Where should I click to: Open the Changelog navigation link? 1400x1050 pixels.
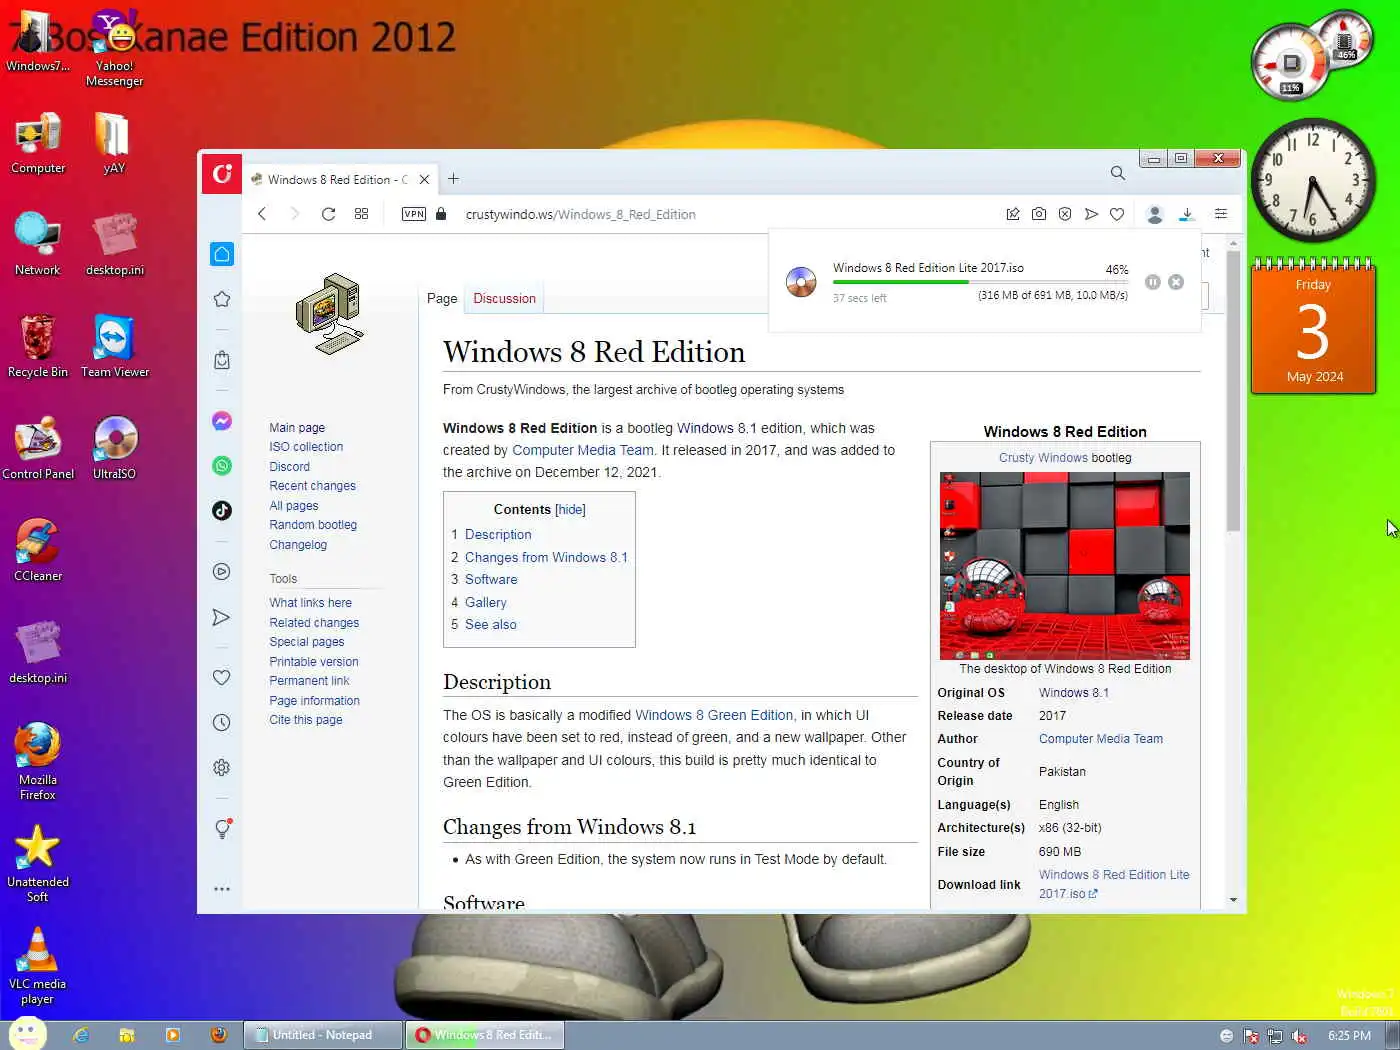coord(298,545)
